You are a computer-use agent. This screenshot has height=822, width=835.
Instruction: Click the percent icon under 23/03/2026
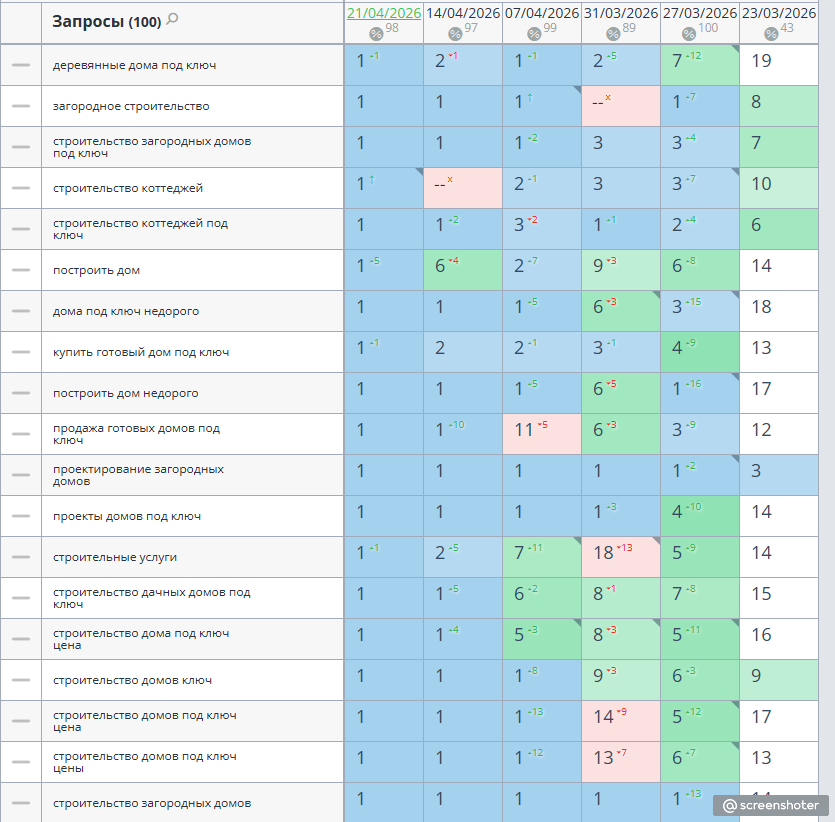(771, 34)
